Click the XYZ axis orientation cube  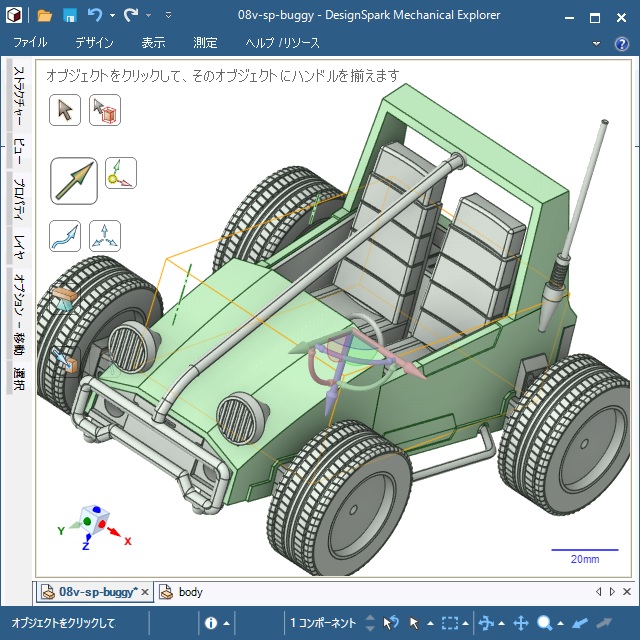[98, 521]
